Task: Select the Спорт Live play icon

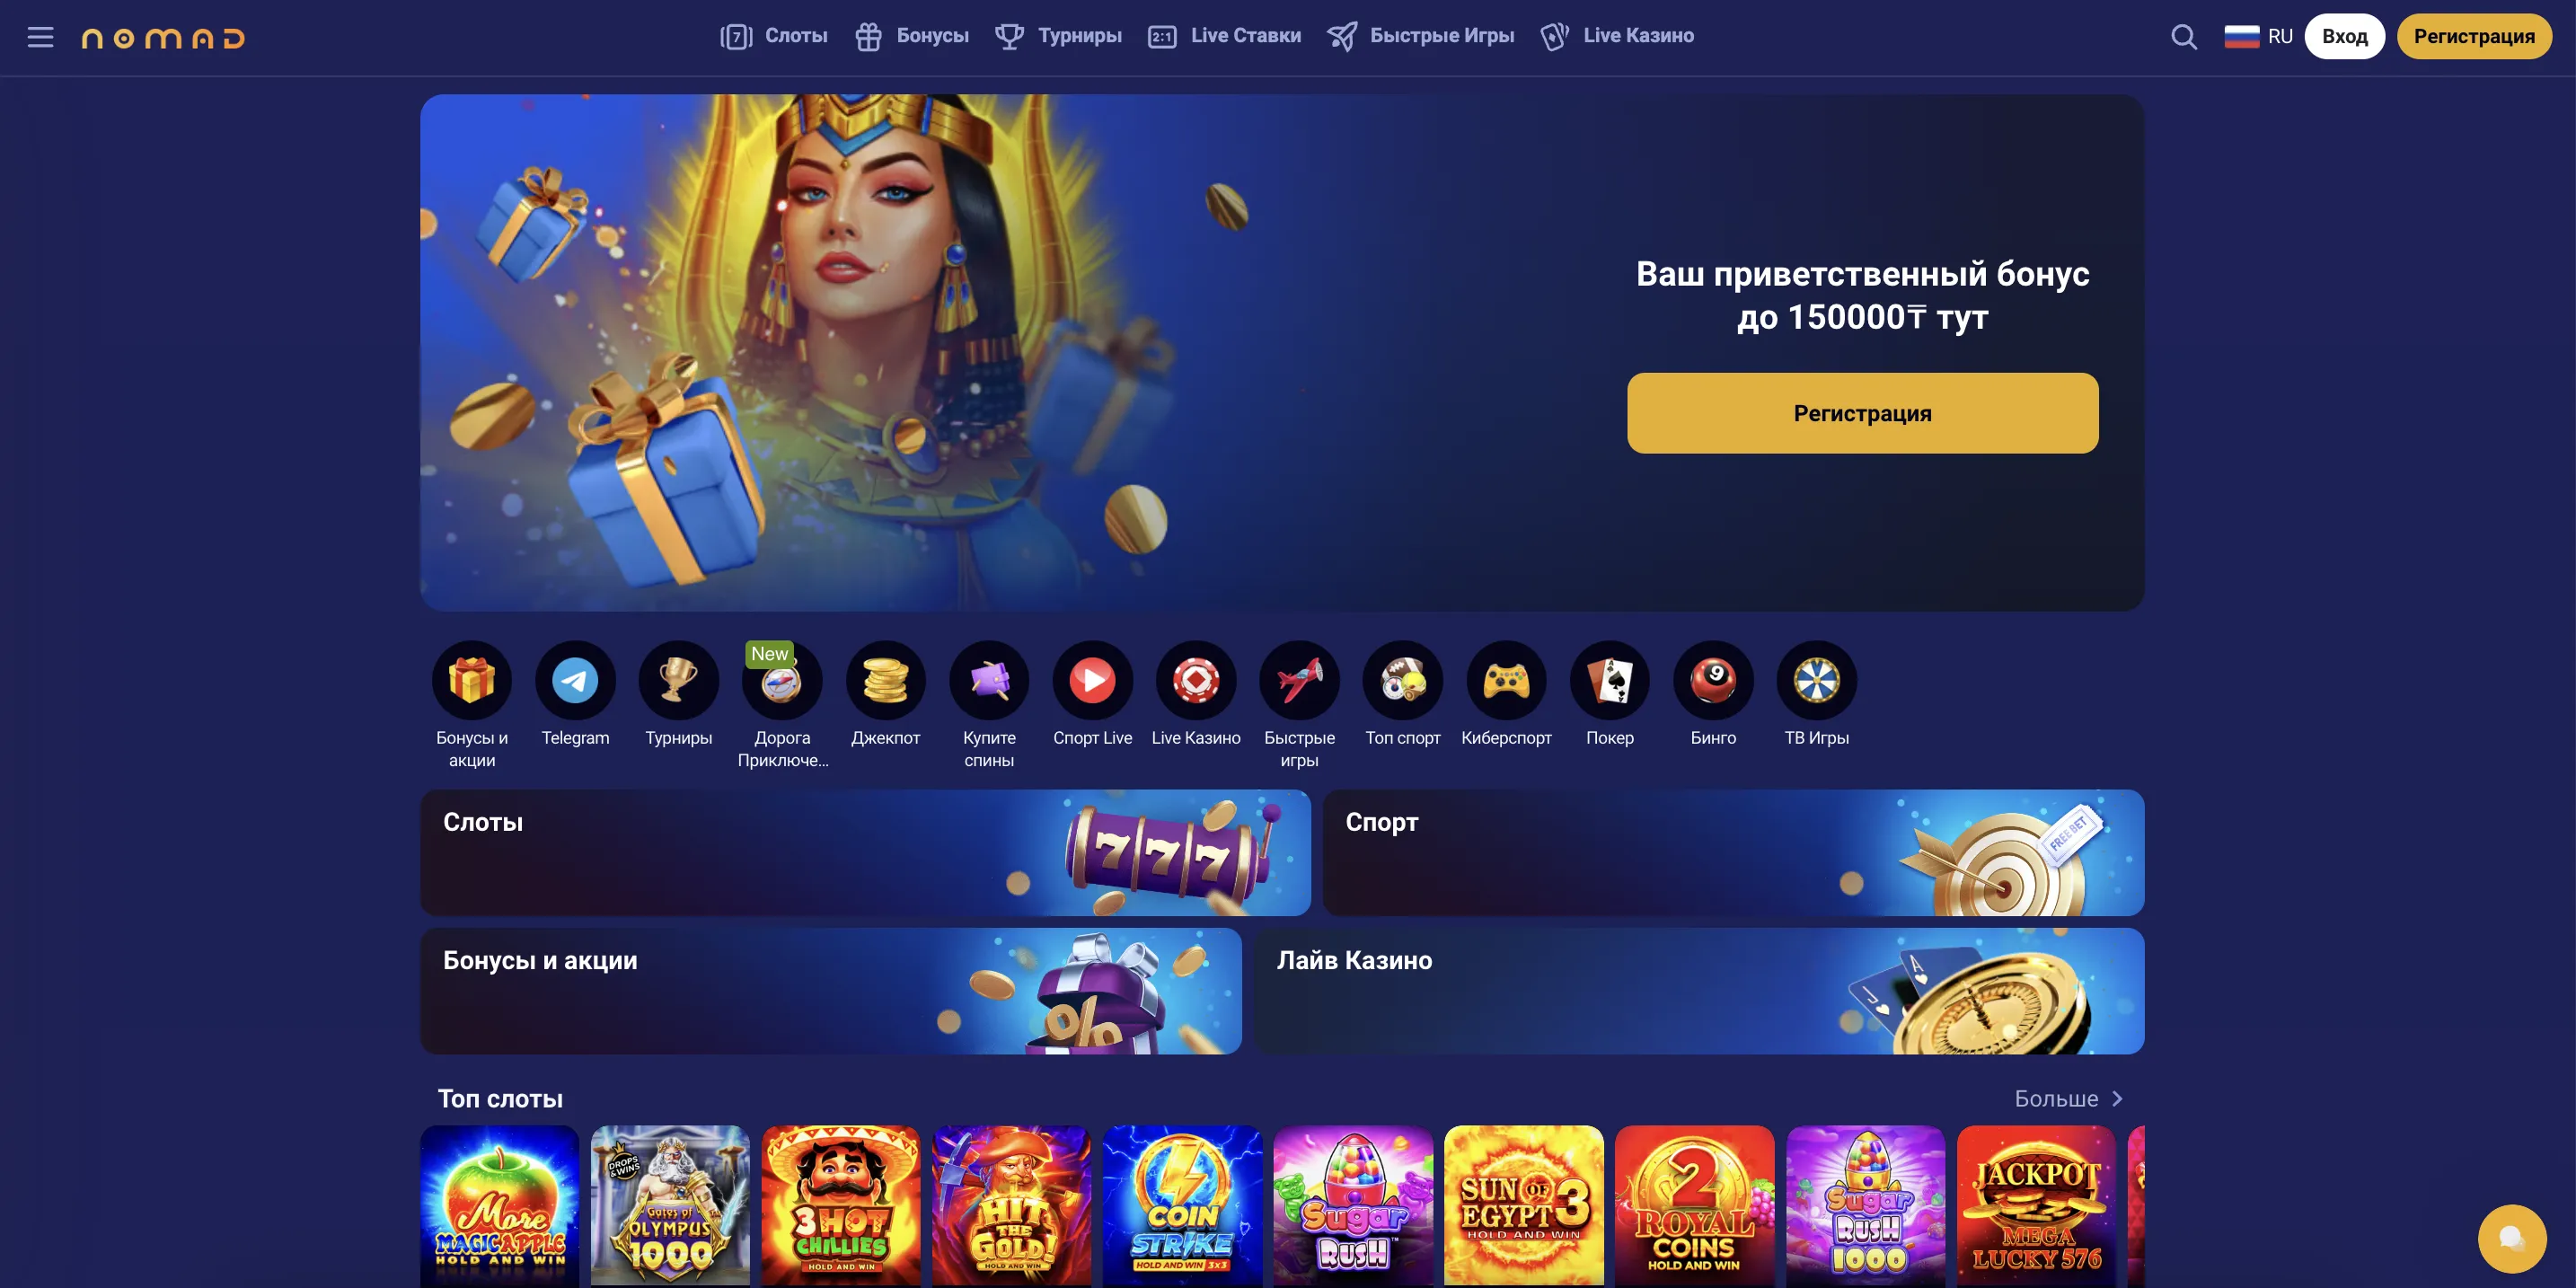Action: 1092,680
